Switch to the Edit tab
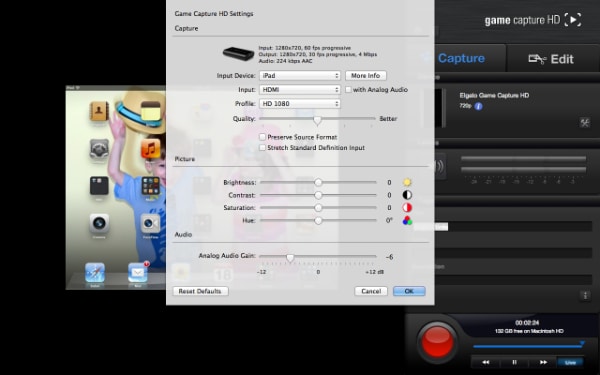 tap(551, 59)
